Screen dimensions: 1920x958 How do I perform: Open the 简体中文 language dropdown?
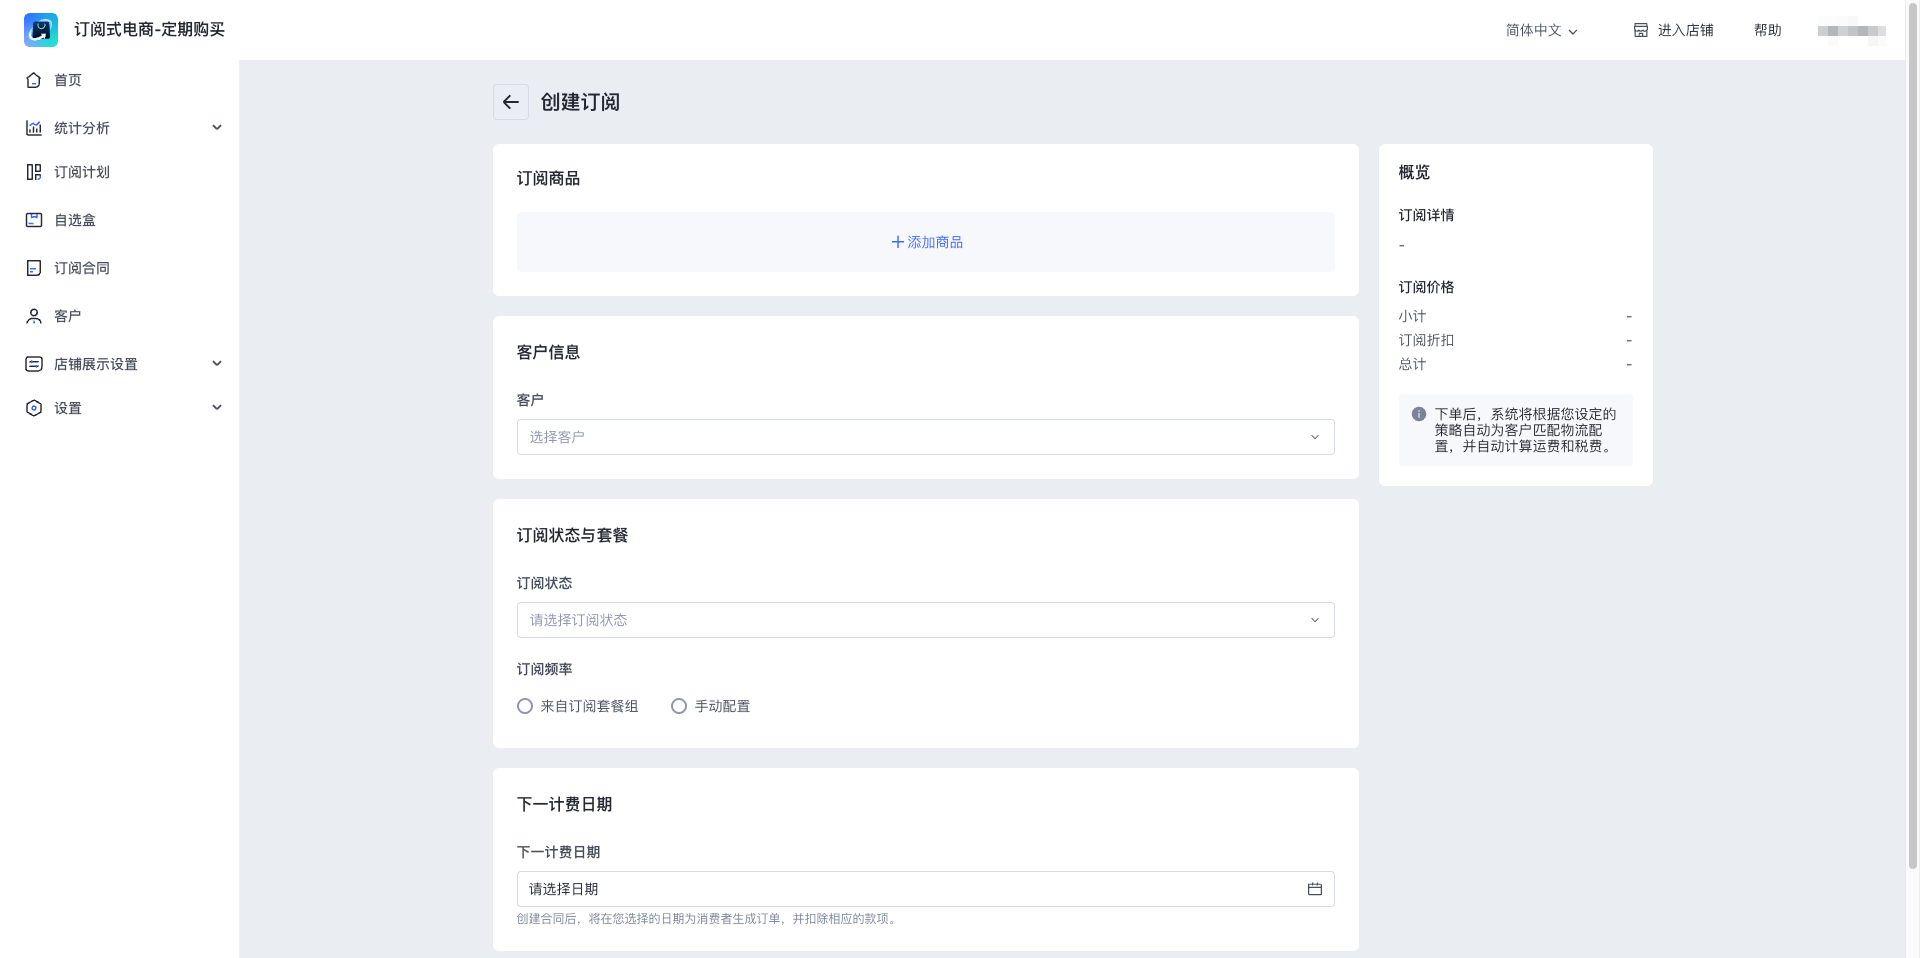click(x=1539, y=30)
